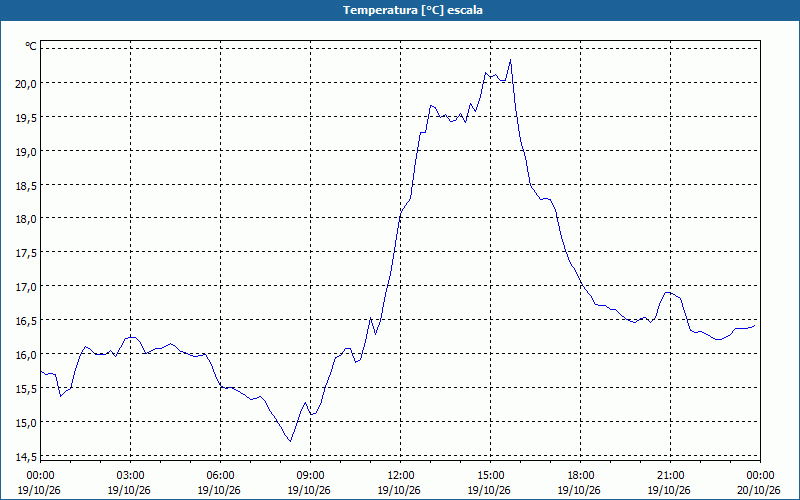Click the 14,5 y-axis label

[x=26, y=456]
